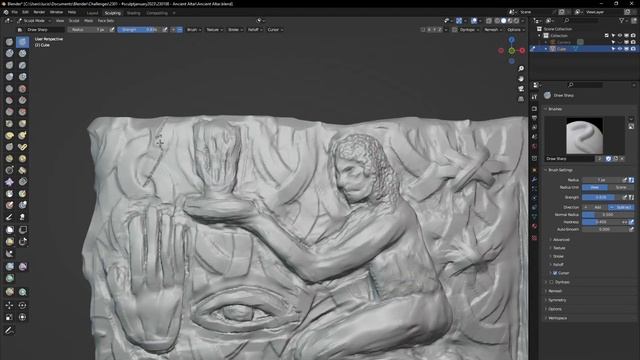Click the Strength slider in tool settings header
The height and width of the screenshot is (360, 640).
click(140, 30)
